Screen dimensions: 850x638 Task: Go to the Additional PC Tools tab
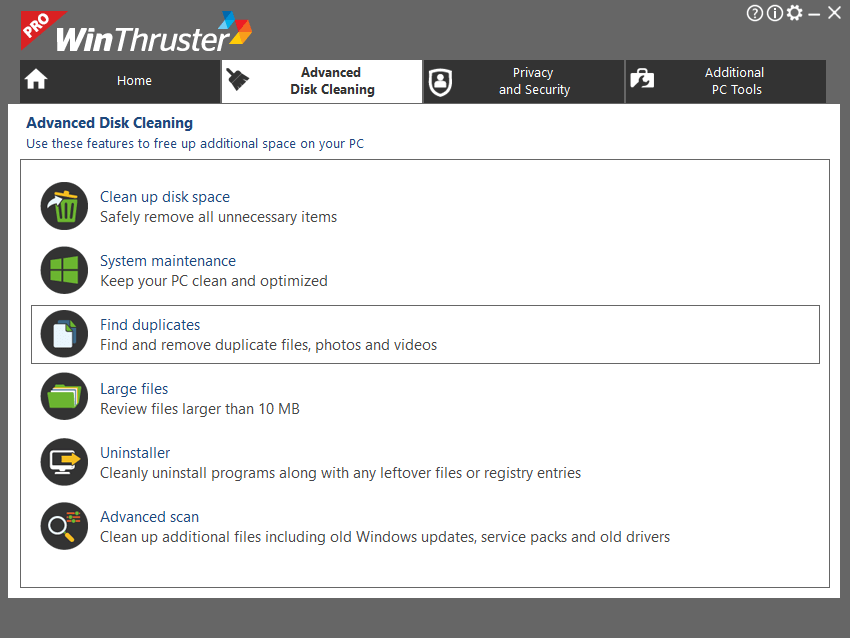[726, 81]
